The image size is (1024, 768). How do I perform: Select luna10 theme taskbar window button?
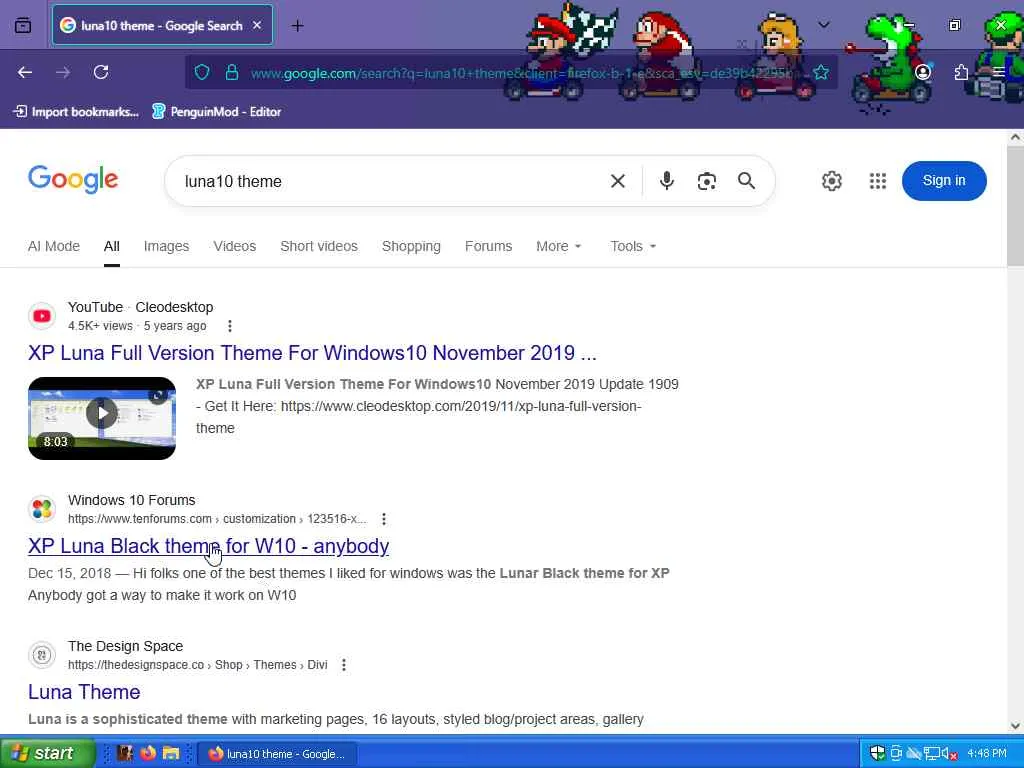277,754
